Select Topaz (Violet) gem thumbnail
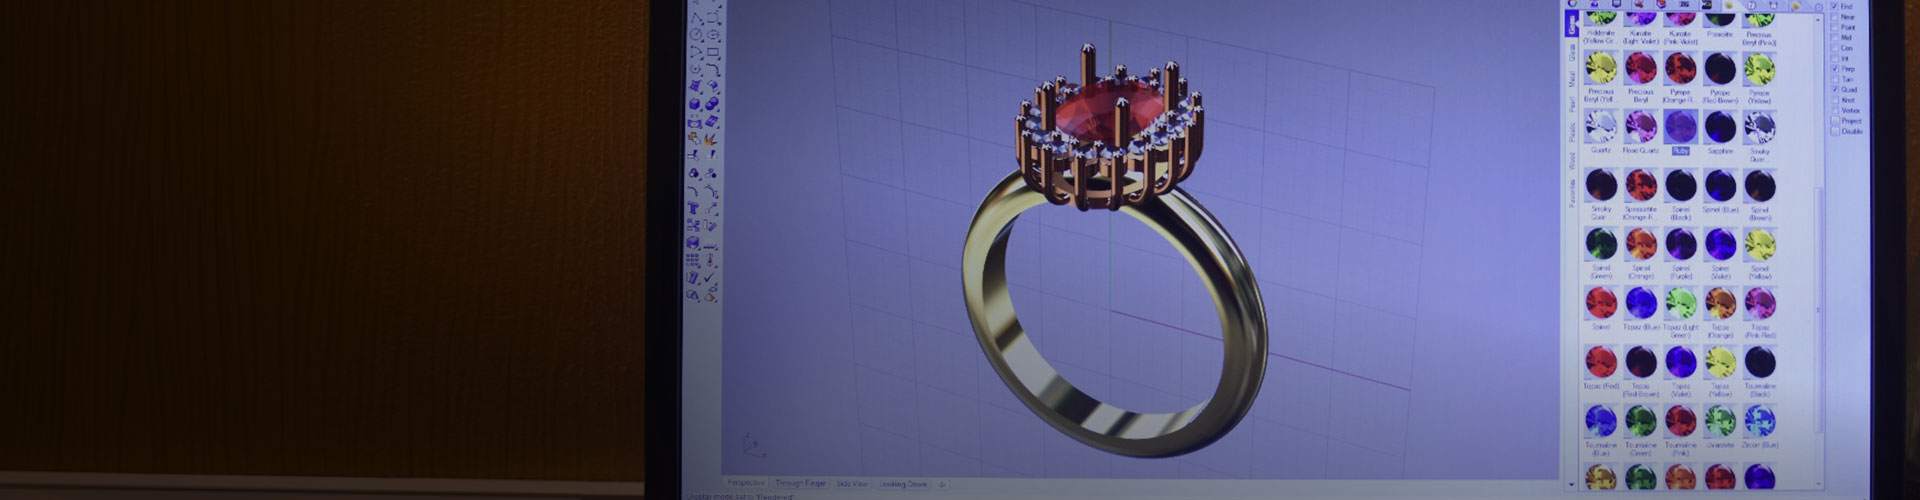The image size is (1920, 500). pyautogui.click(x=1680, y=361)
